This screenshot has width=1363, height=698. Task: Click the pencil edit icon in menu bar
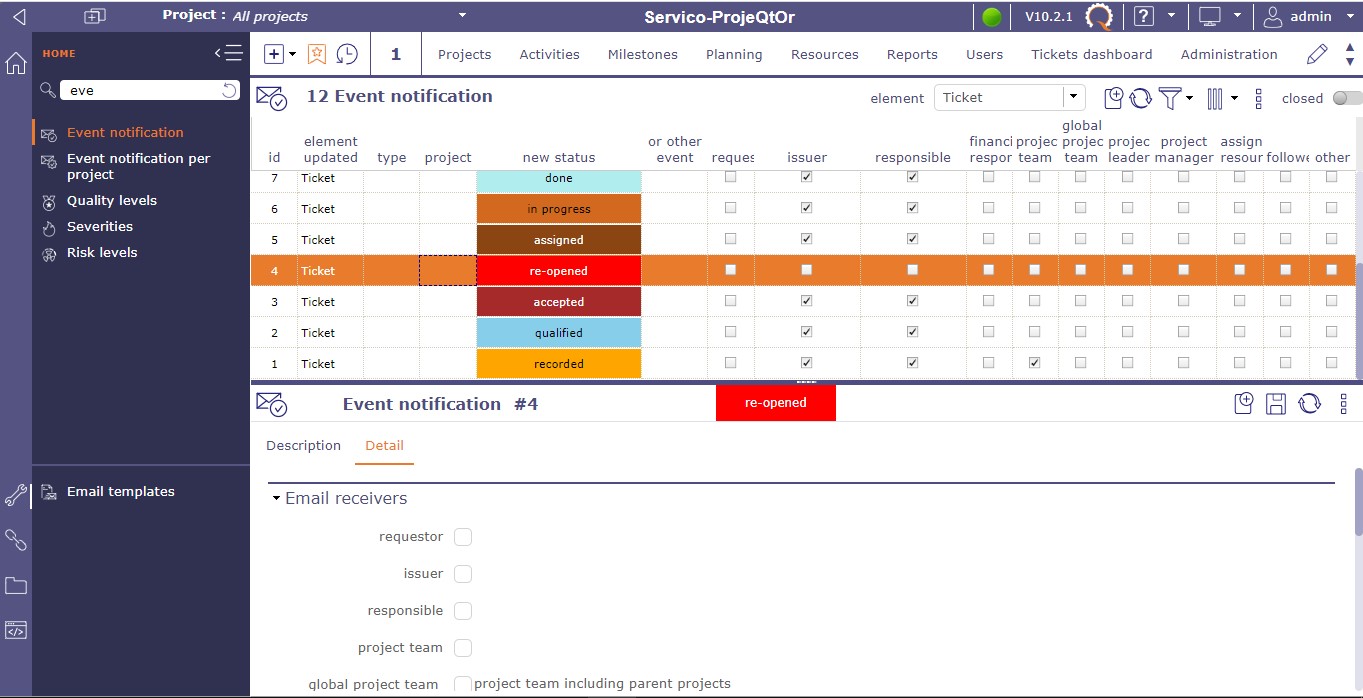click(x=1317, y=54)
